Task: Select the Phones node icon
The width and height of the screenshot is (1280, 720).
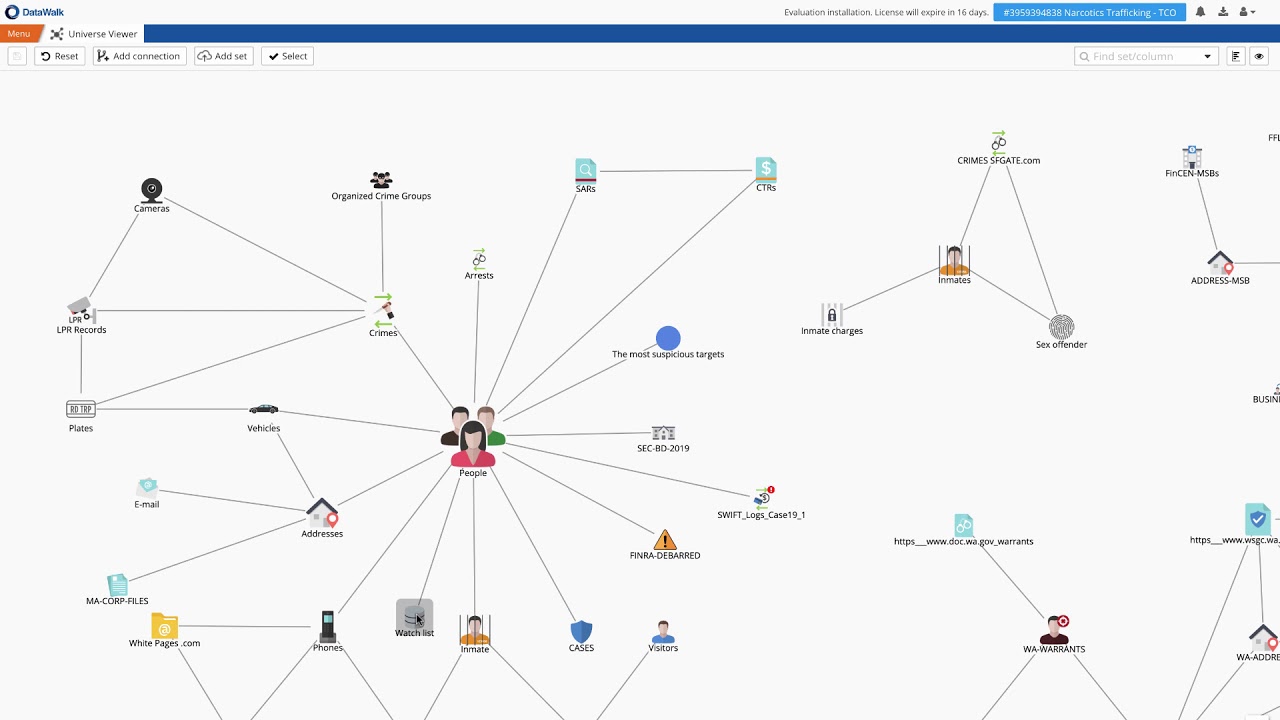Action: 327,626
